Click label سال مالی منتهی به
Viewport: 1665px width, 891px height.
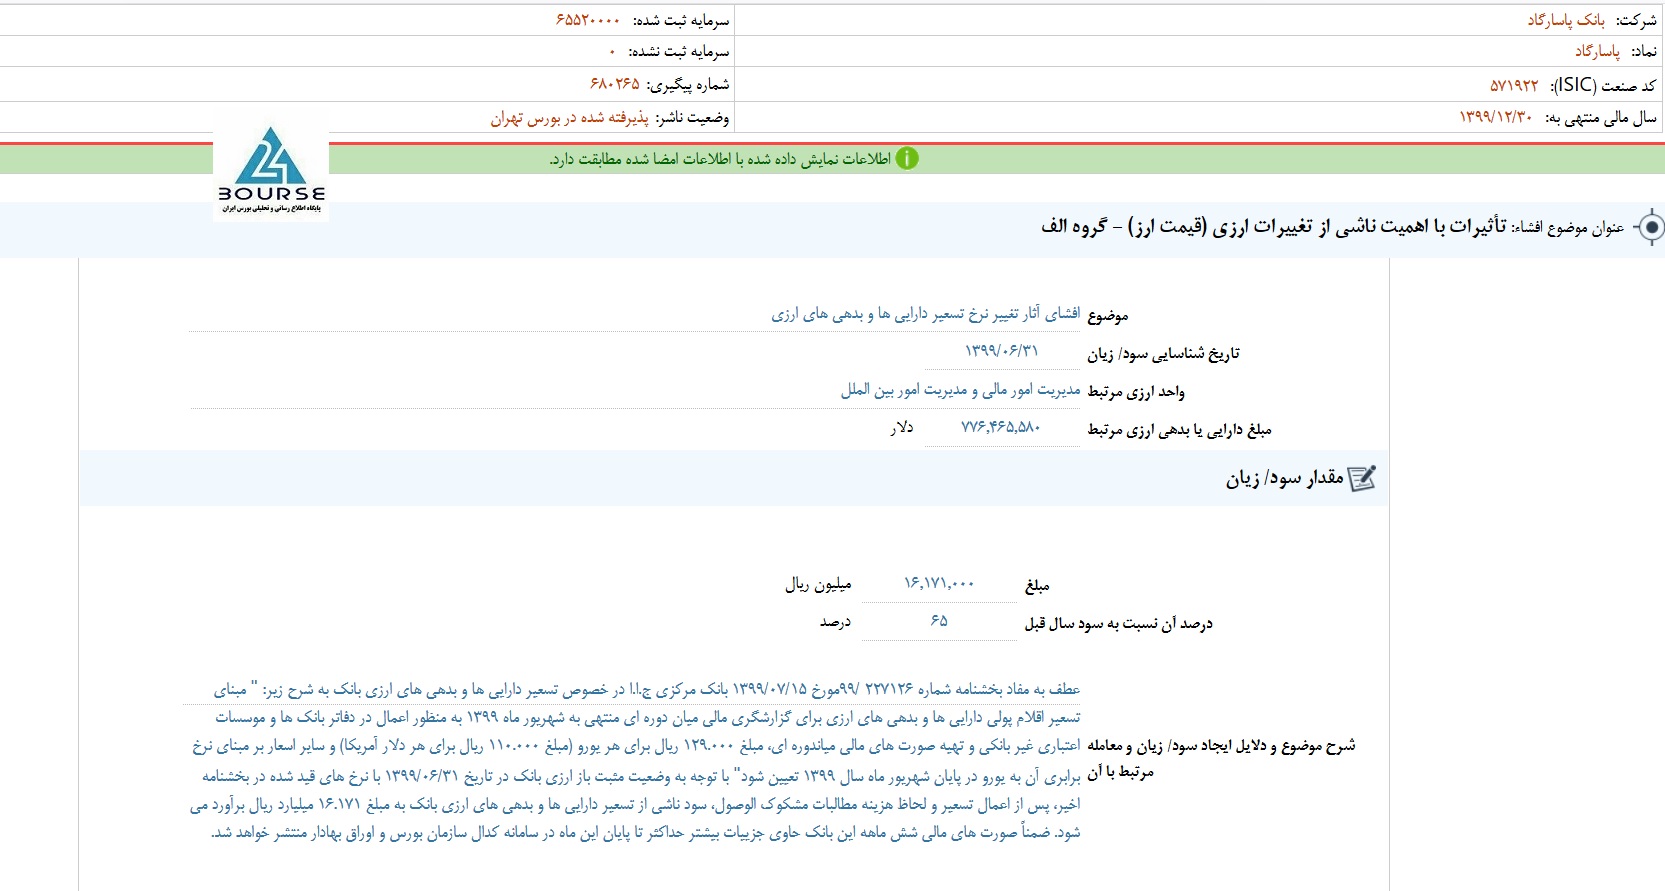pyautogui.click(x=1601, y=118)
